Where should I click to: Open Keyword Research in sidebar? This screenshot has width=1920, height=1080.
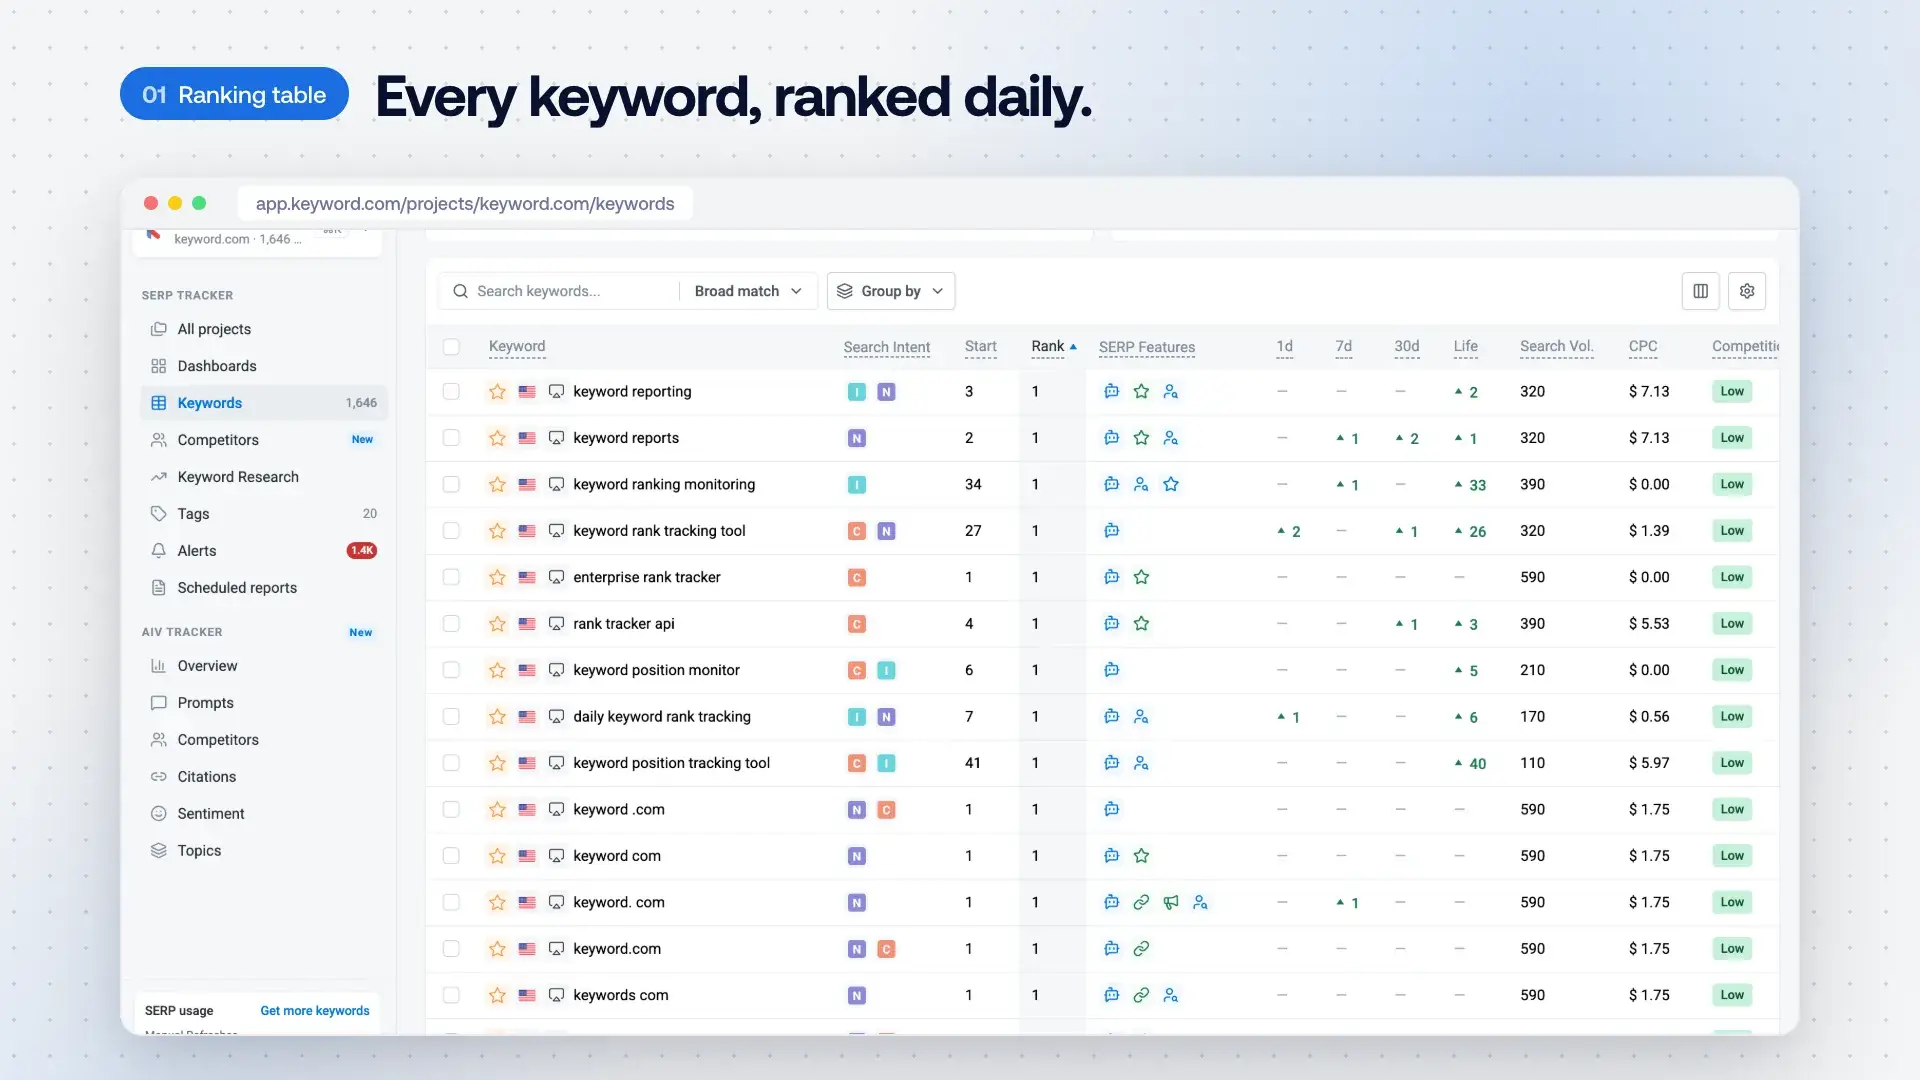263,477
